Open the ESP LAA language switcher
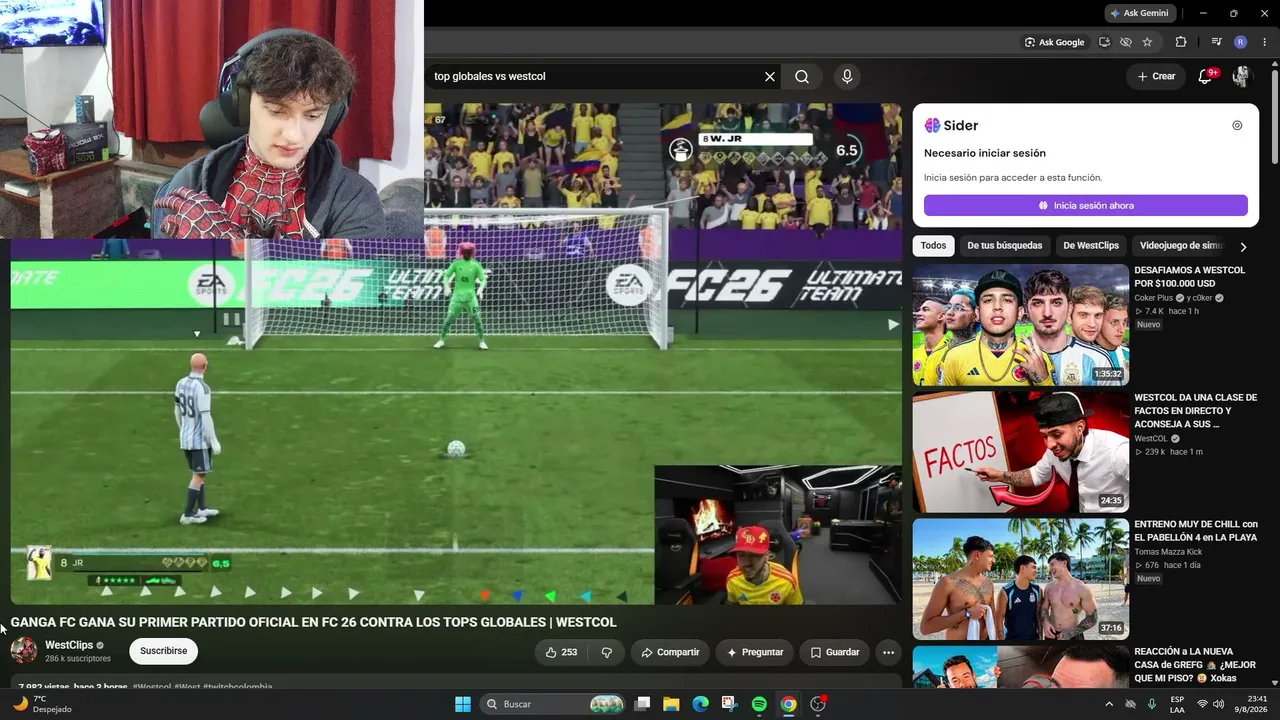The height and width of the screenshot is (720, 1280). [x=1177, y=704]
